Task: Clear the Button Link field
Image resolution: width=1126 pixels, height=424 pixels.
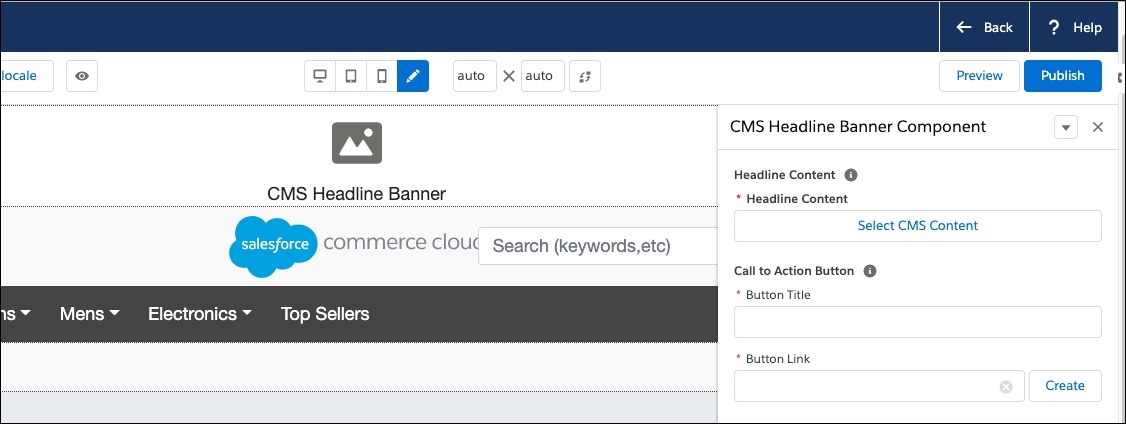Action: pos(1006,387)
